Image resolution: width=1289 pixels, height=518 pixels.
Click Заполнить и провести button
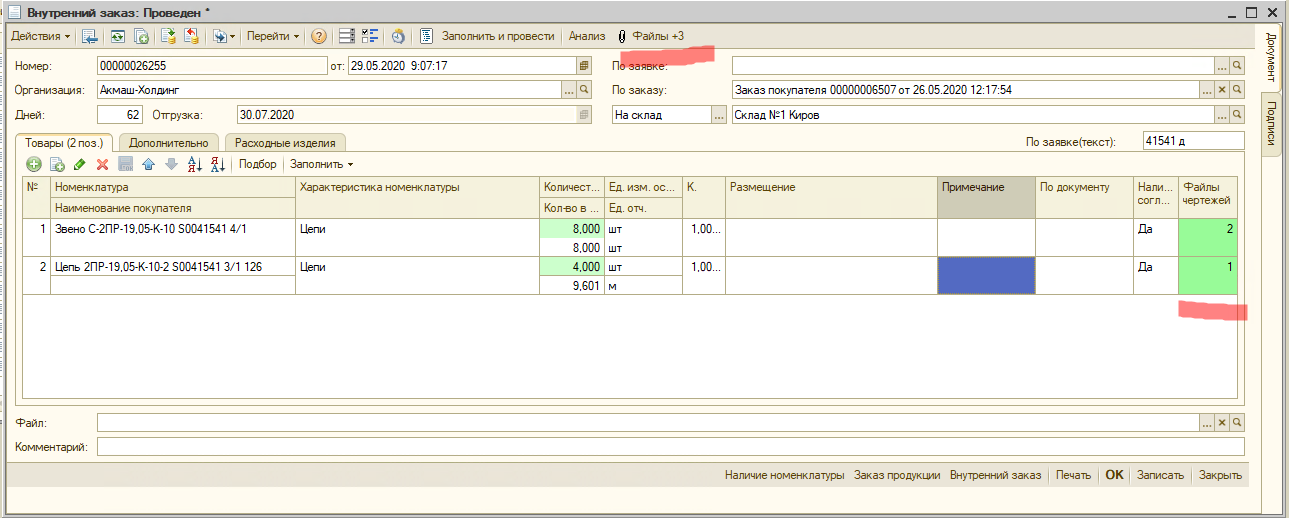pos(496,36)
